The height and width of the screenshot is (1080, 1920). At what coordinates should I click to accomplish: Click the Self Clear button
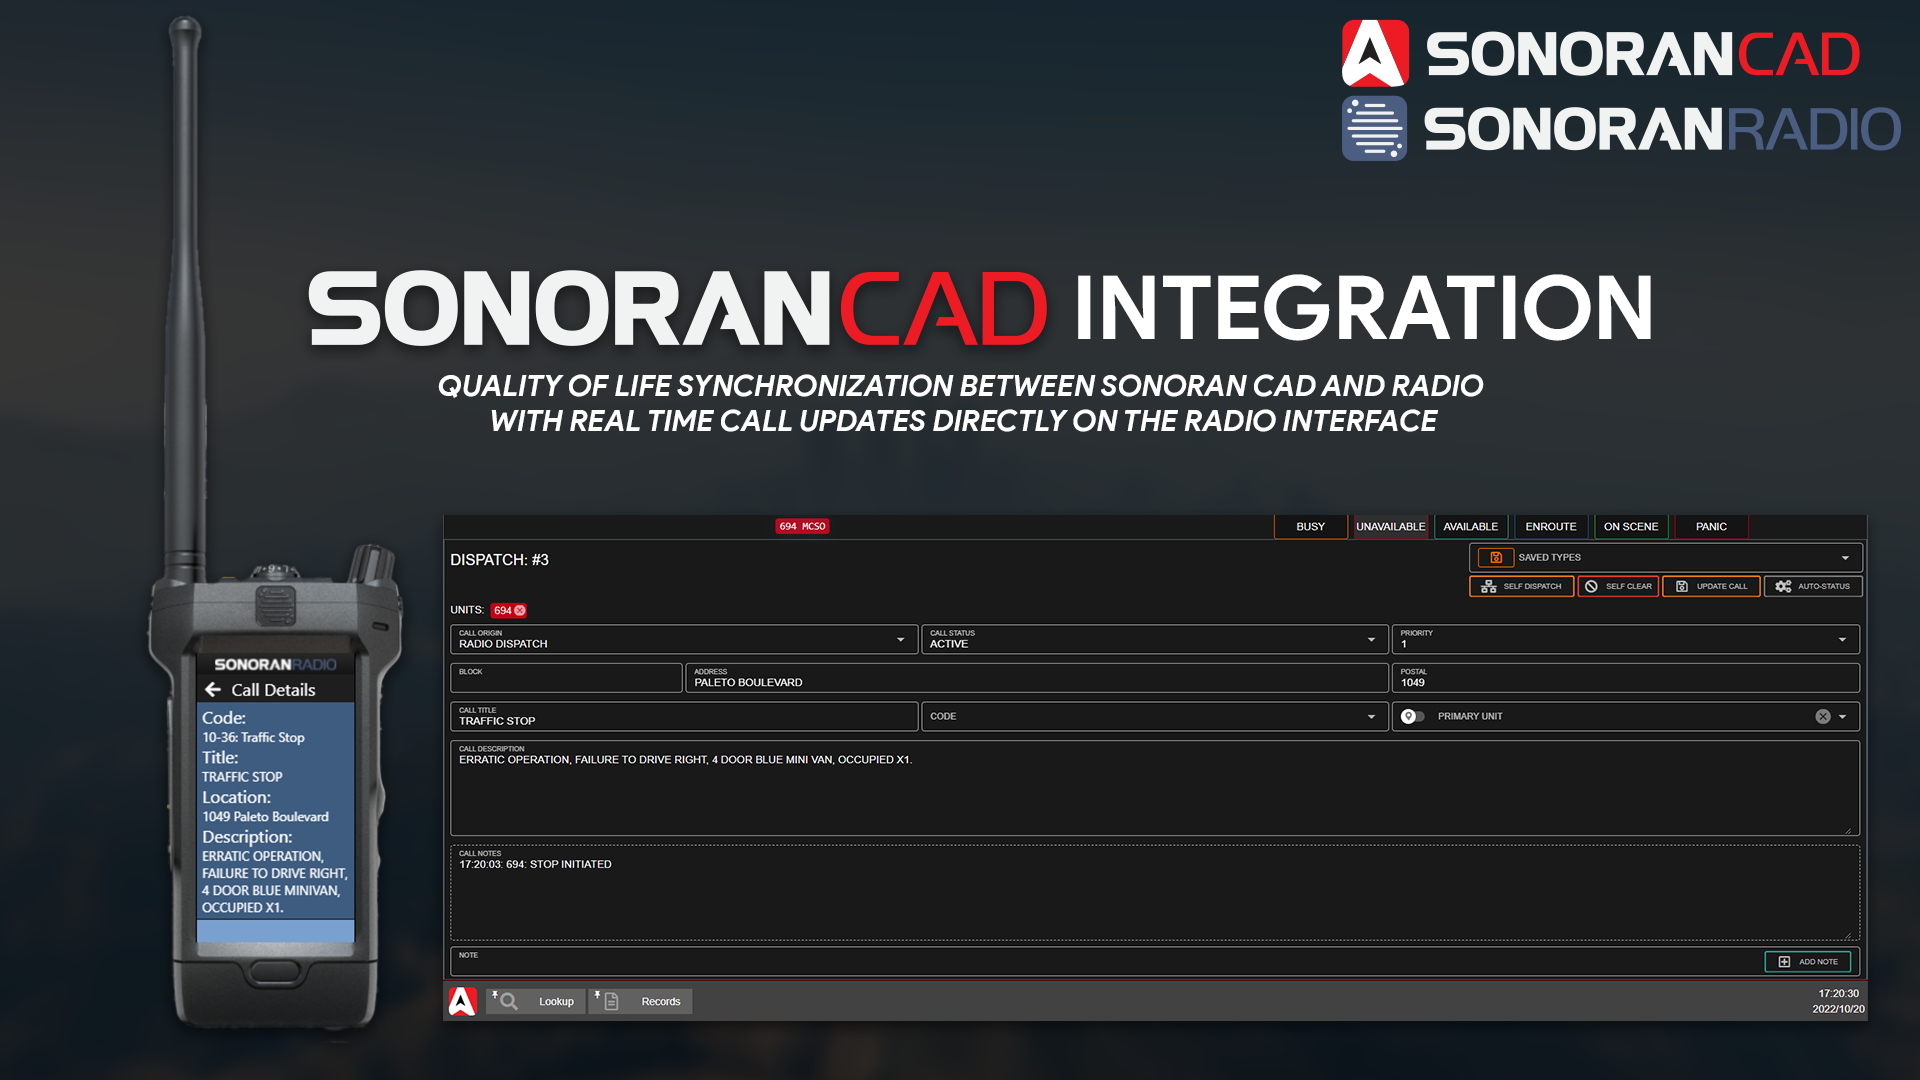tap(1618, 587)
